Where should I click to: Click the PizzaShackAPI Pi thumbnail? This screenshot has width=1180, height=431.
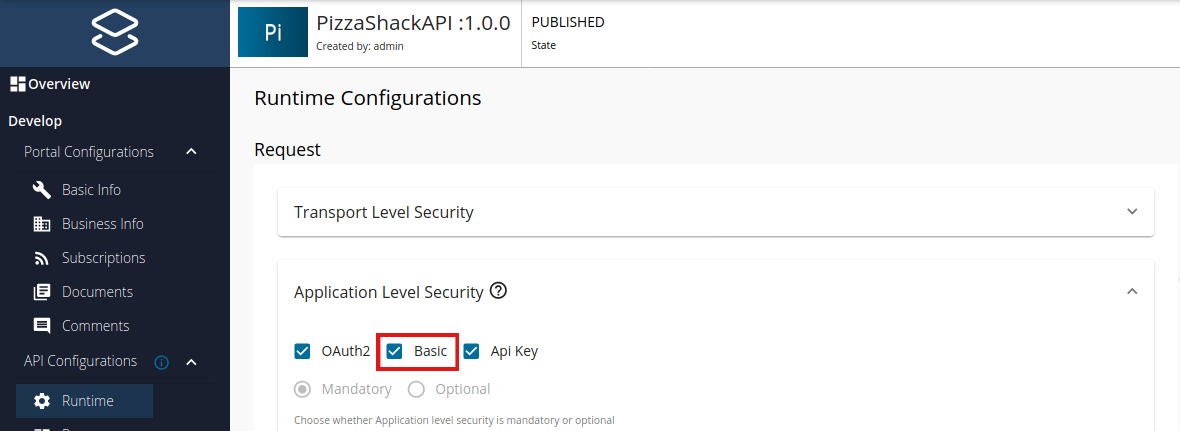click(273, 33)
